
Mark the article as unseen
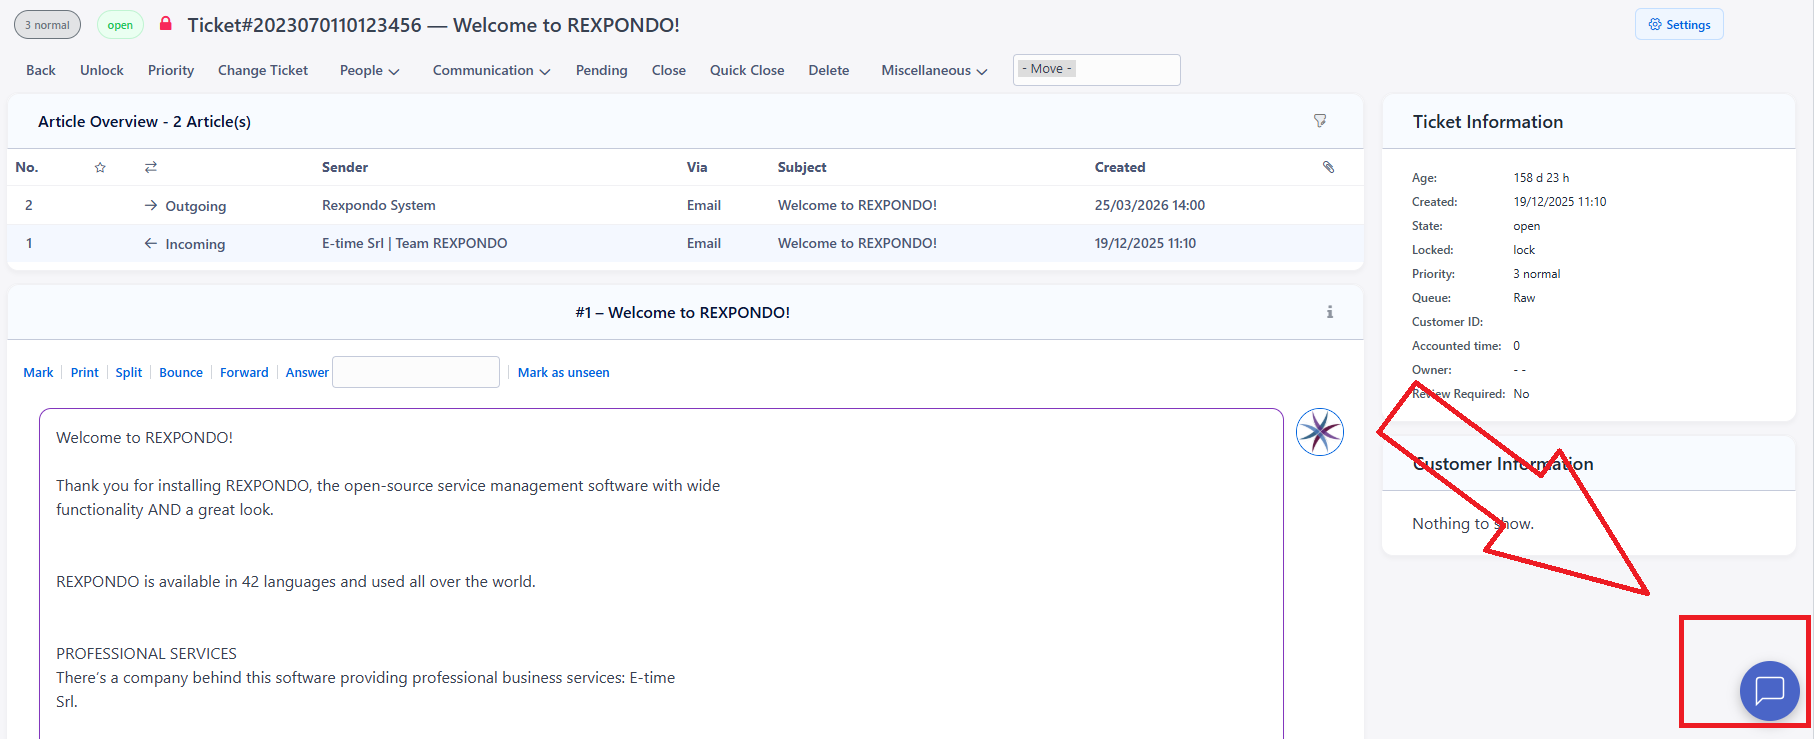click(564, 372)
